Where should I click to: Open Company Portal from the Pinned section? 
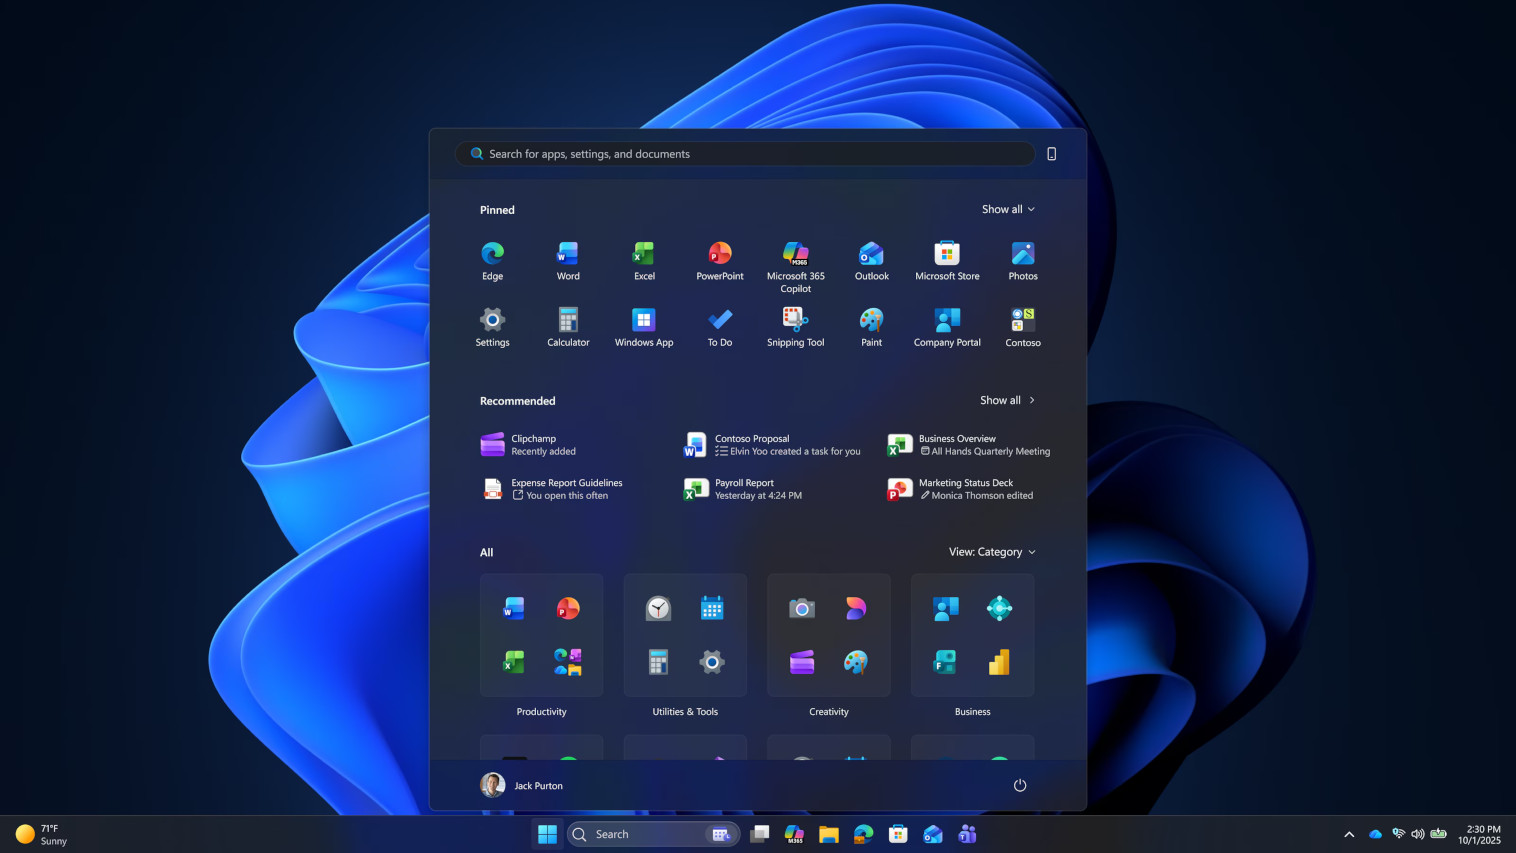pyautogui.click(x=947, y=327)
